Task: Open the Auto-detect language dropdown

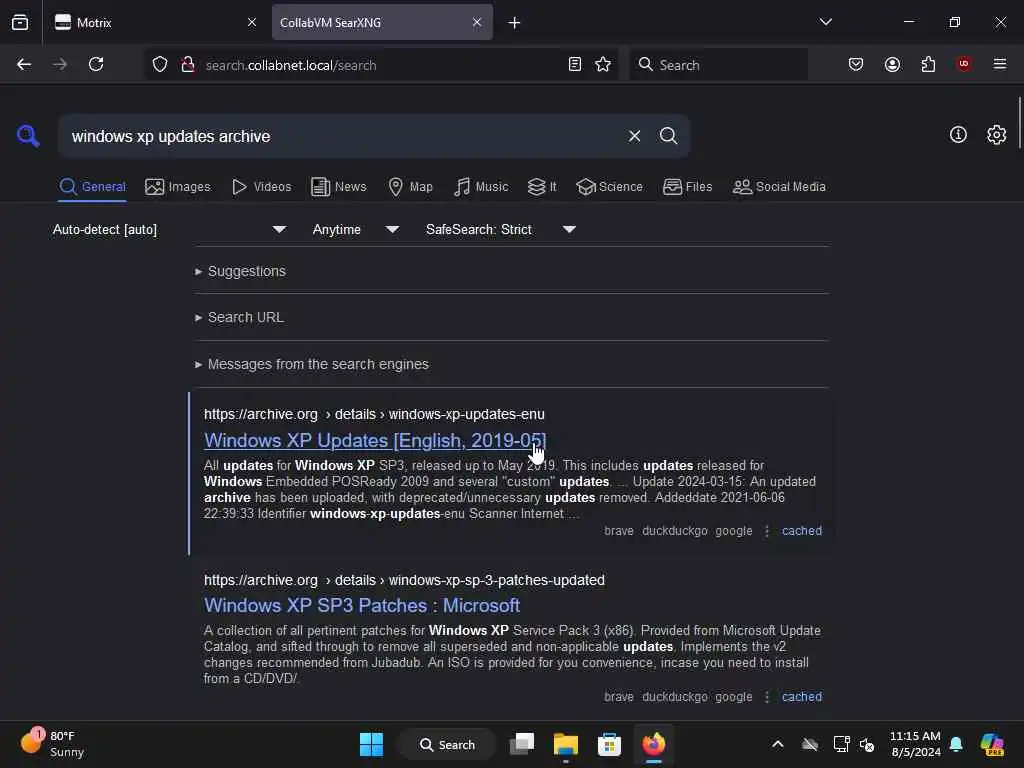Action: tap(170, 229)
